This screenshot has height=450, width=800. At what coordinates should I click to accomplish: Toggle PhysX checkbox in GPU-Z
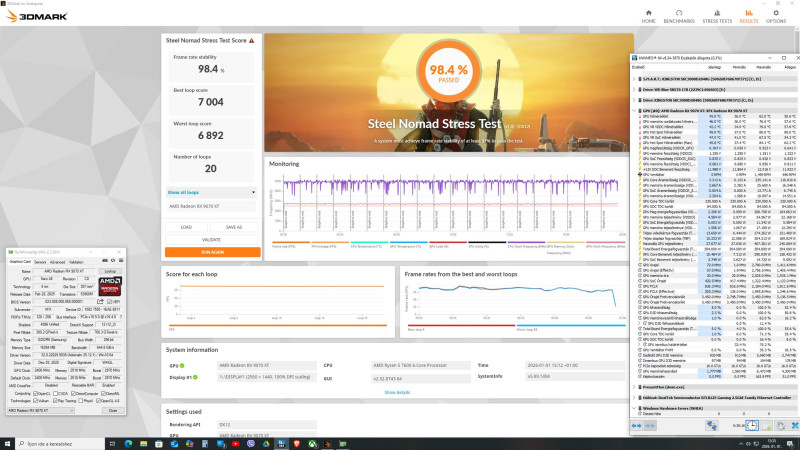coord(81,401)
